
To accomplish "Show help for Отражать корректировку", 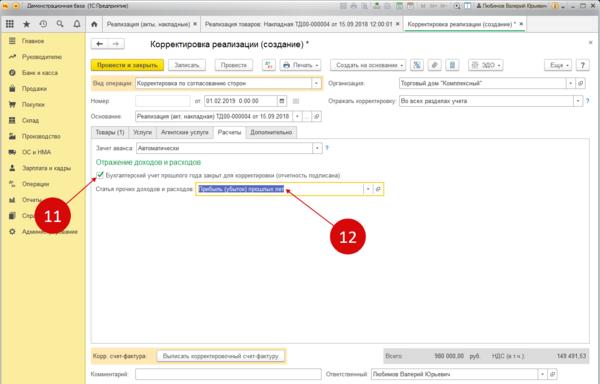I will tap(587, 101).
